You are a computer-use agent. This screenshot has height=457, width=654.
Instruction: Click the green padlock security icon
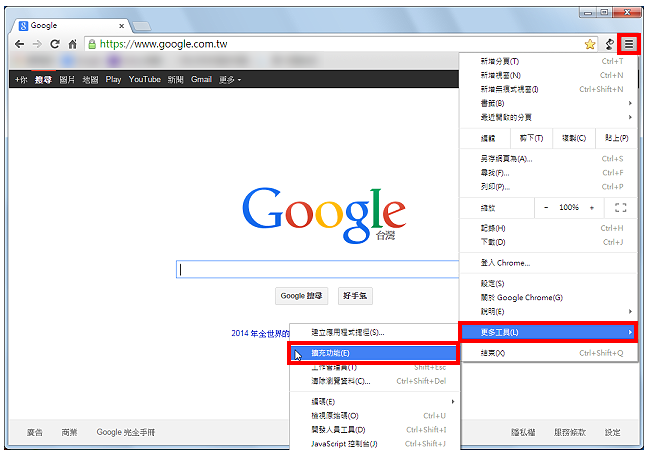92,44
